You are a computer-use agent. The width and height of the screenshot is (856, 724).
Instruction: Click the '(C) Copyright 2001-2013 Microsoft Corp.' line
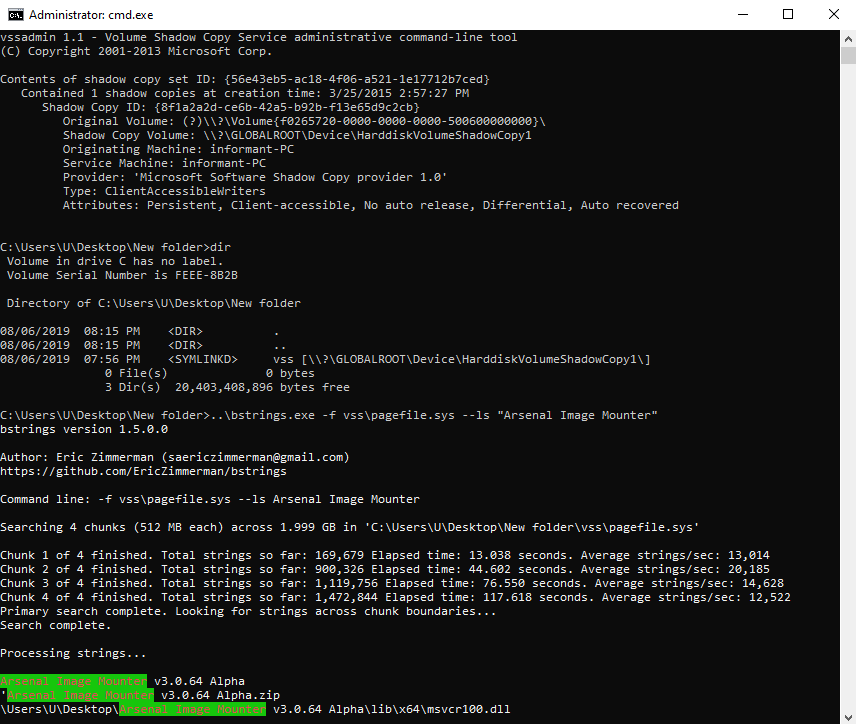(x=136, y=51)
